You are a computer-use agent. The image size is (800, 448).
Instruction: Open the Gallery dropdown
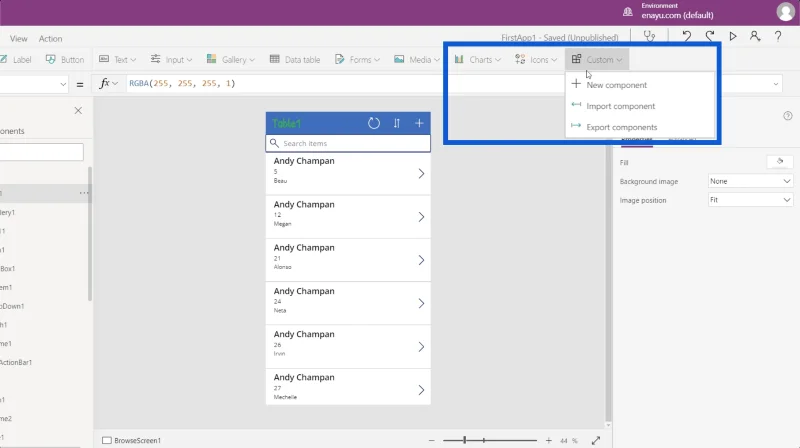tap(231, 60)
